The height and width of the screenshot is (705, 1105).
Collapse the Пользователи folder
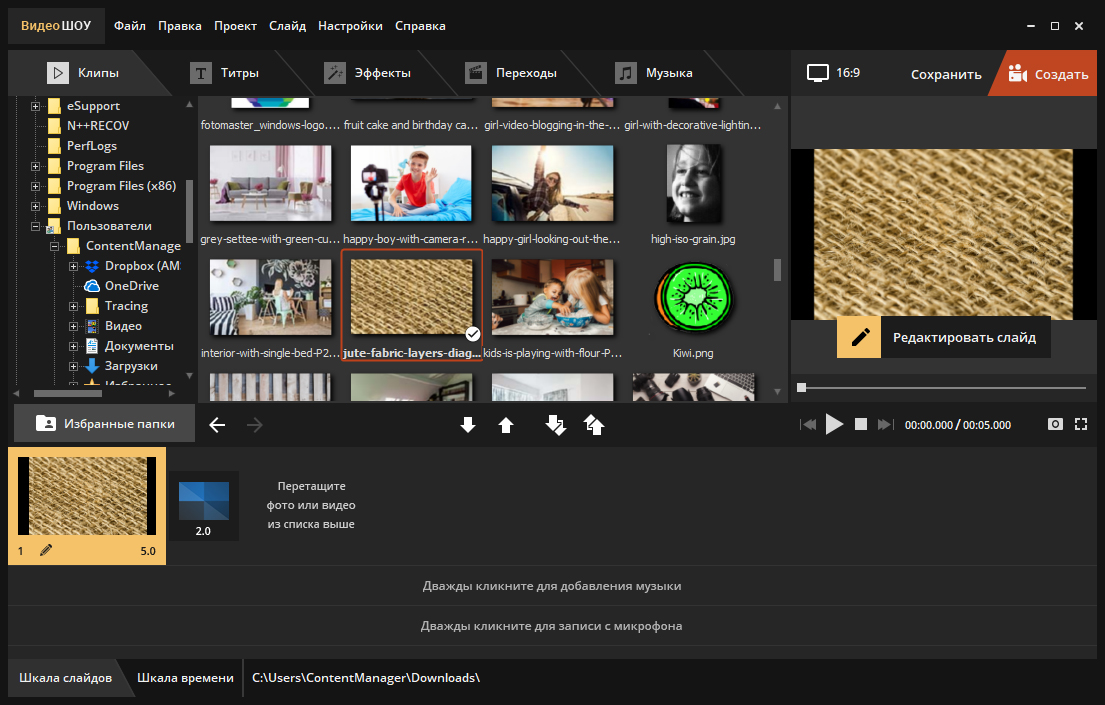pos(35,226)
